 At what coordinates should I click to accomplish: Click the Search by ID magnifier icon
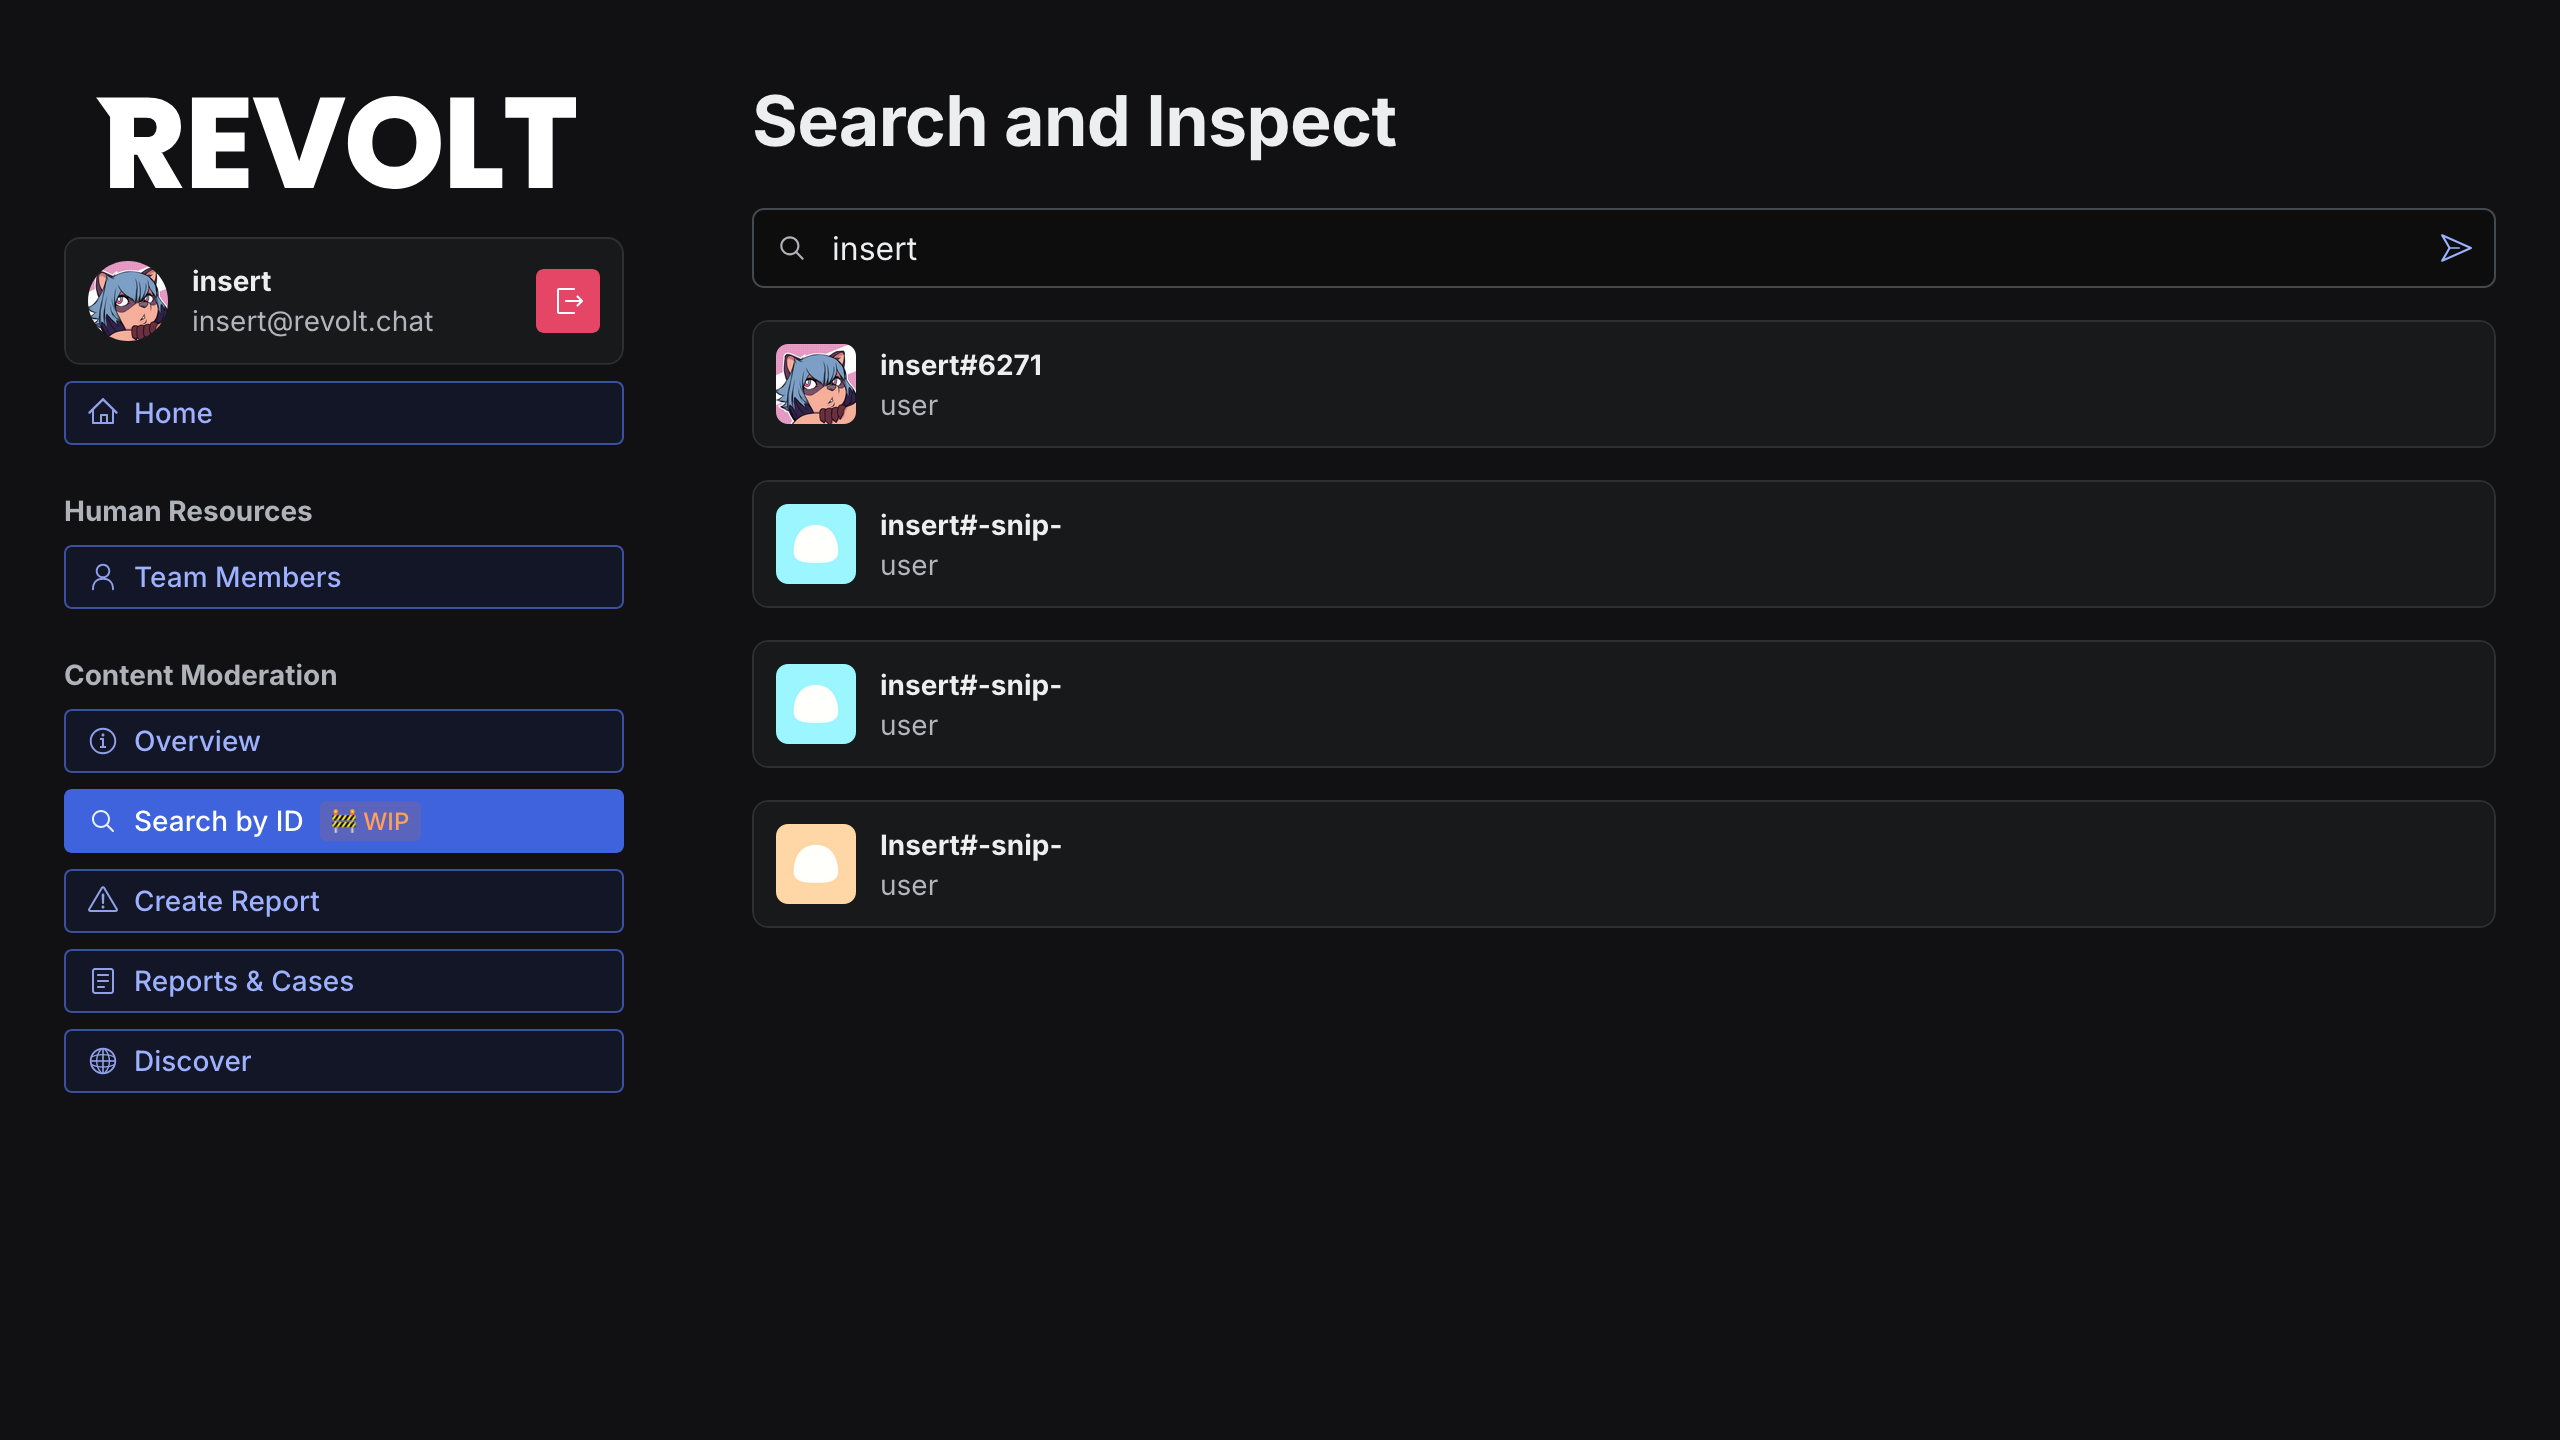click(x=104, y=821)
